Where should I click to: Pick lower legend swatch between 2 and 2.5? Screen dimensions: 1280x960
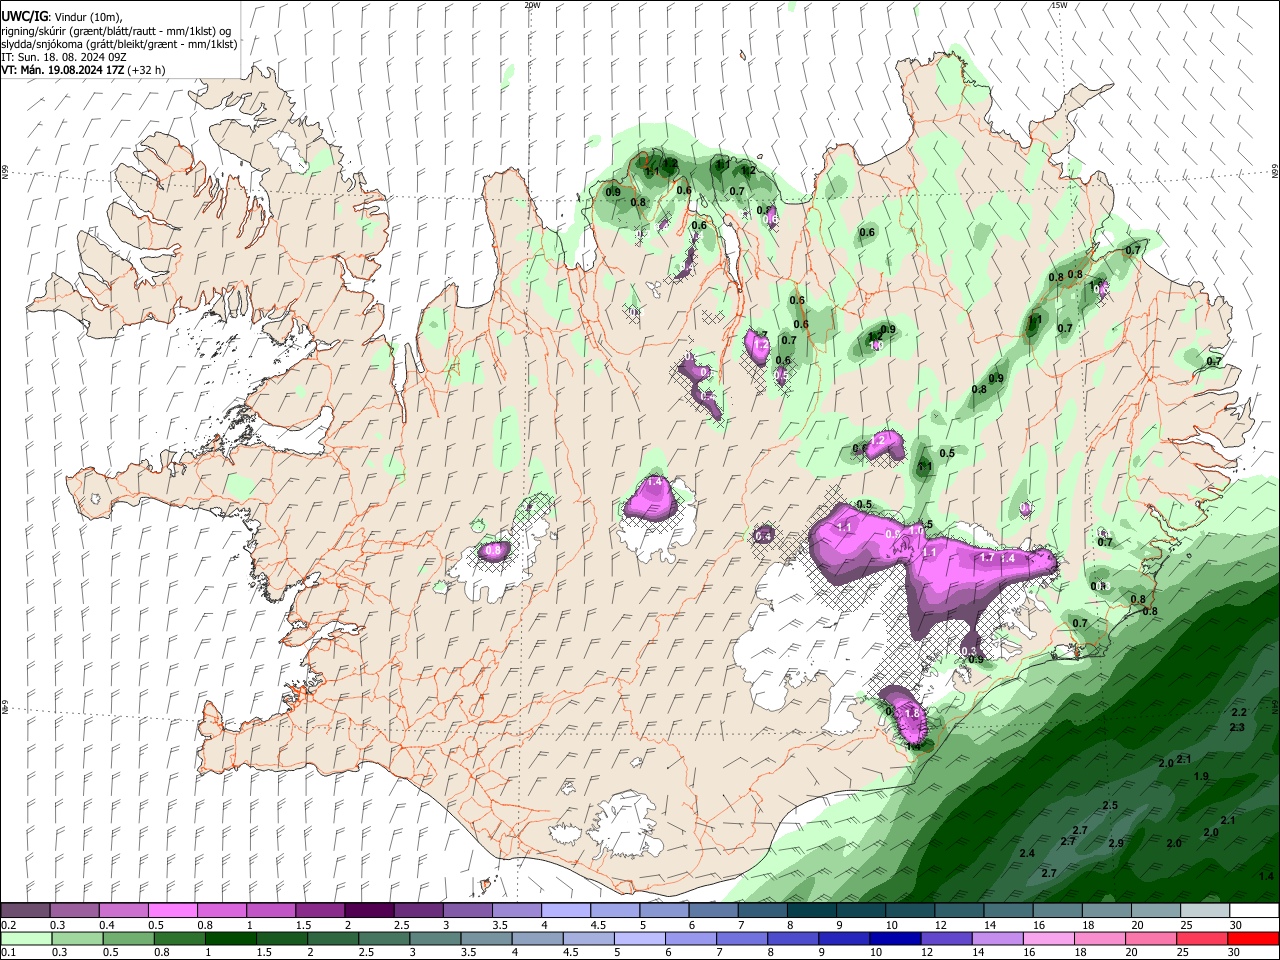(333, 939)
